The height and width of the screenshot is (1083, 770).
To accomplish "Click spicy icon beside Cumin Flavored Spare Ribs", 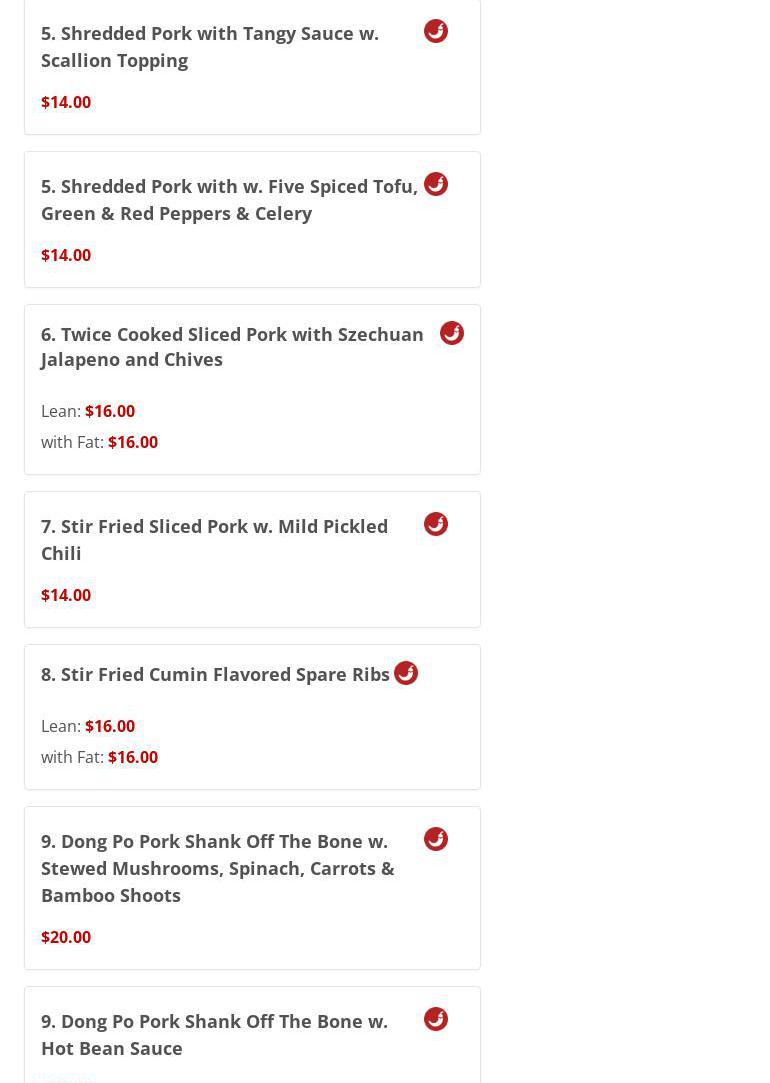I will click(x=406, y=673).
